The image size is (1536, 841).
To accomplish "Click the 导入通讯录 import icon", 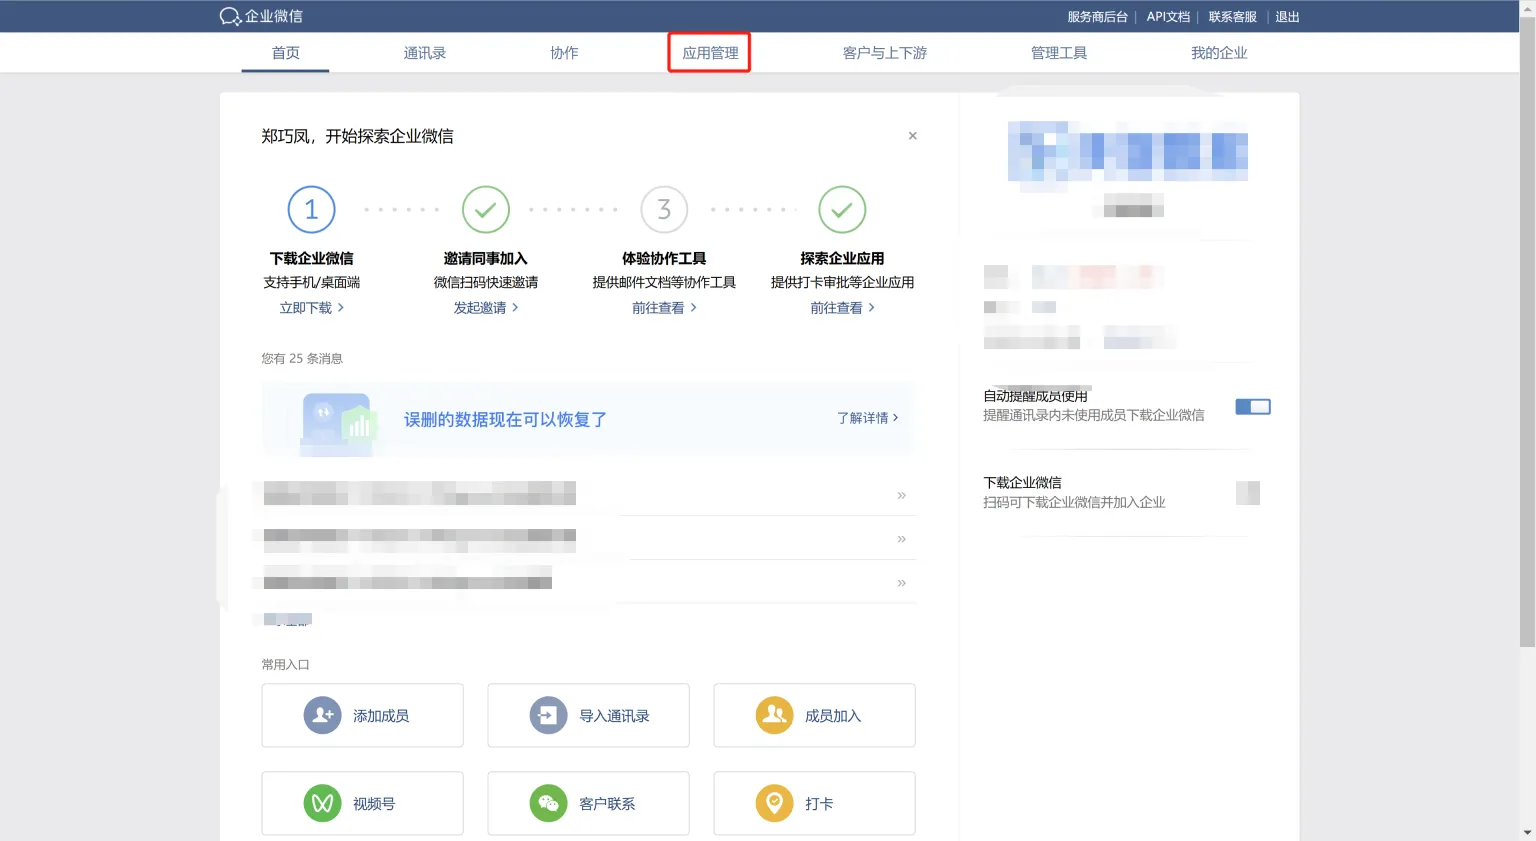I will pyautogui.click(x=548, y=715).
